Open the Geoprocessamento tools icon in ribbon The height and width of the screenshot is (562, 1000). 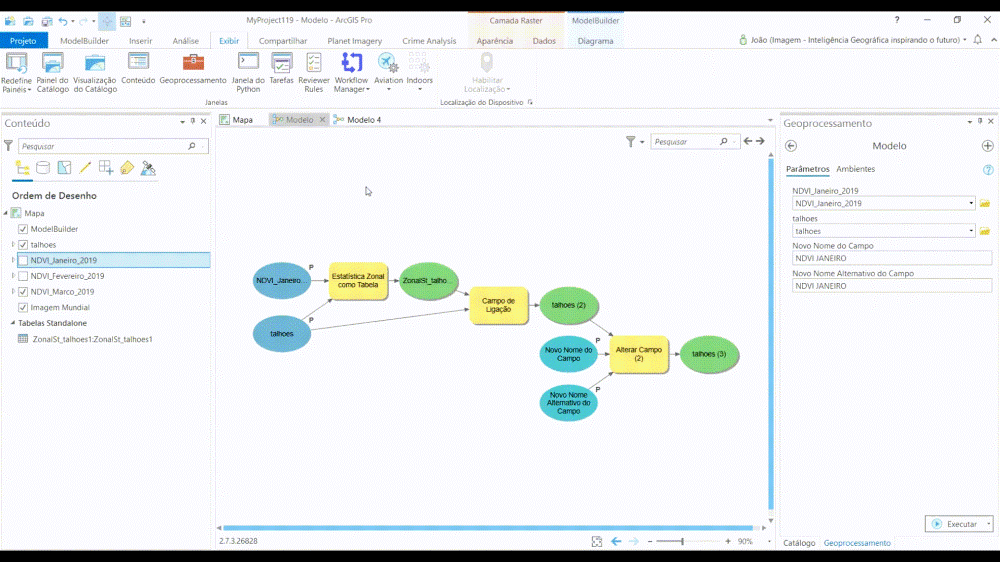click(193, 63)
